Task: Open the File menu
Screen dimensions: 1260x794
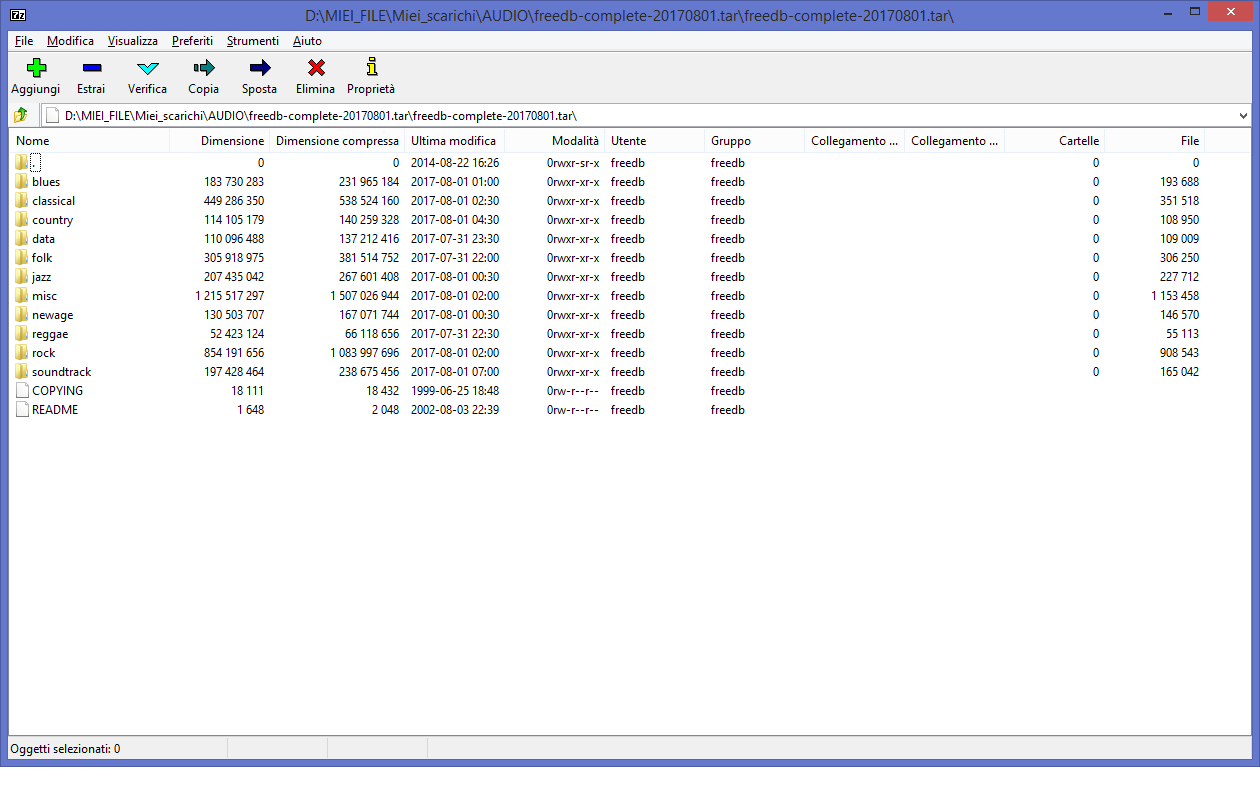Action: pos(24,41)
